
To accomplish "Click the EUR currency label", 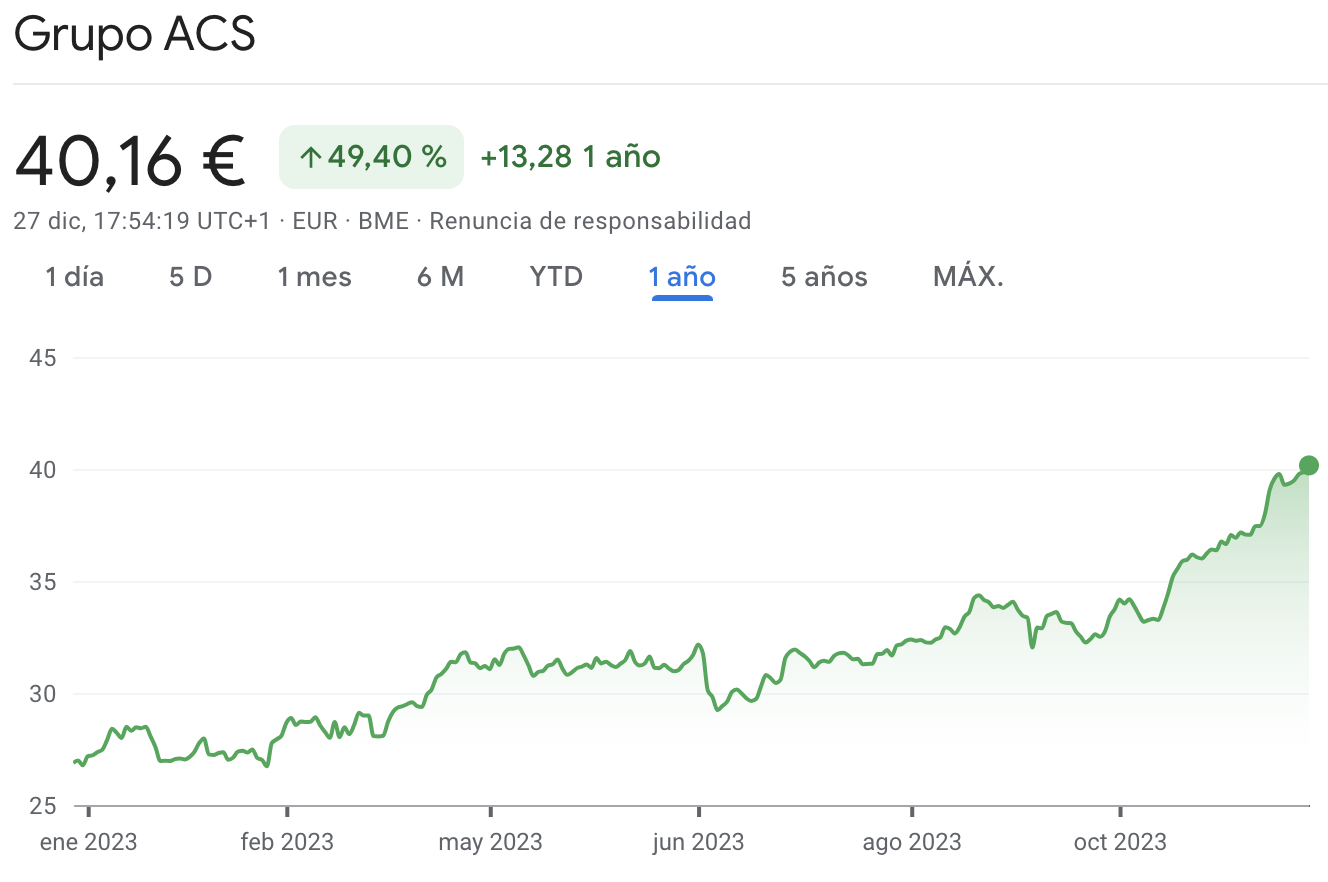I will click(x=315, y=221).
